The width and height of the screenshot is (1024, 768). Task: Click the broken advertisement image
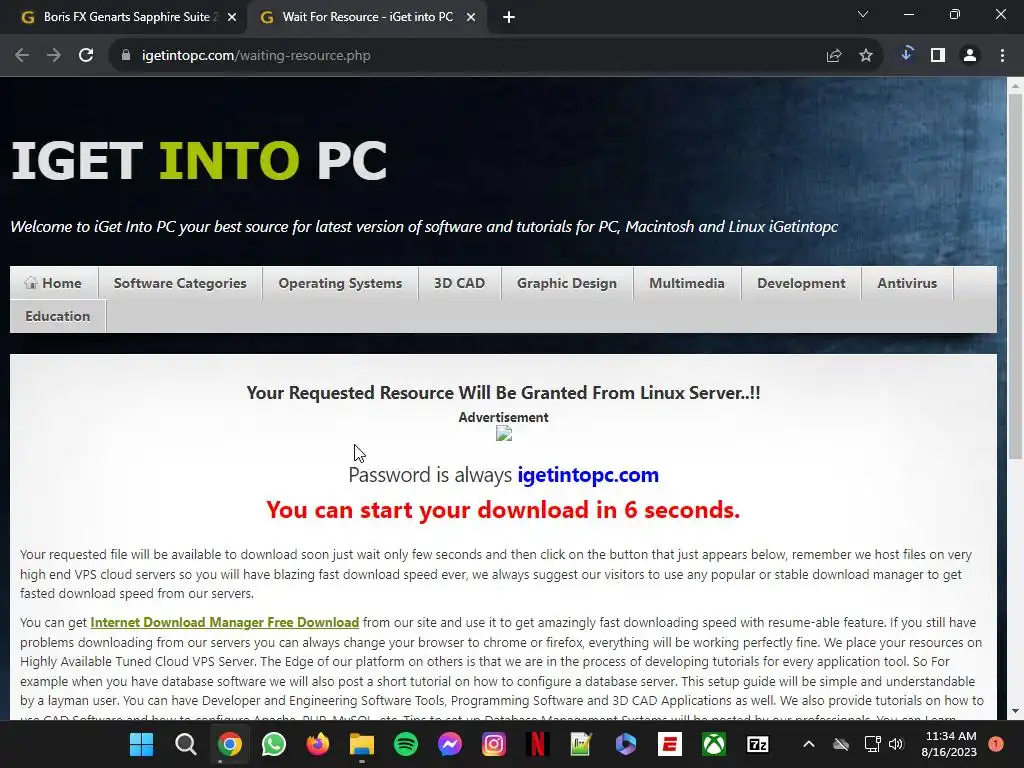(x=504, y=433)
